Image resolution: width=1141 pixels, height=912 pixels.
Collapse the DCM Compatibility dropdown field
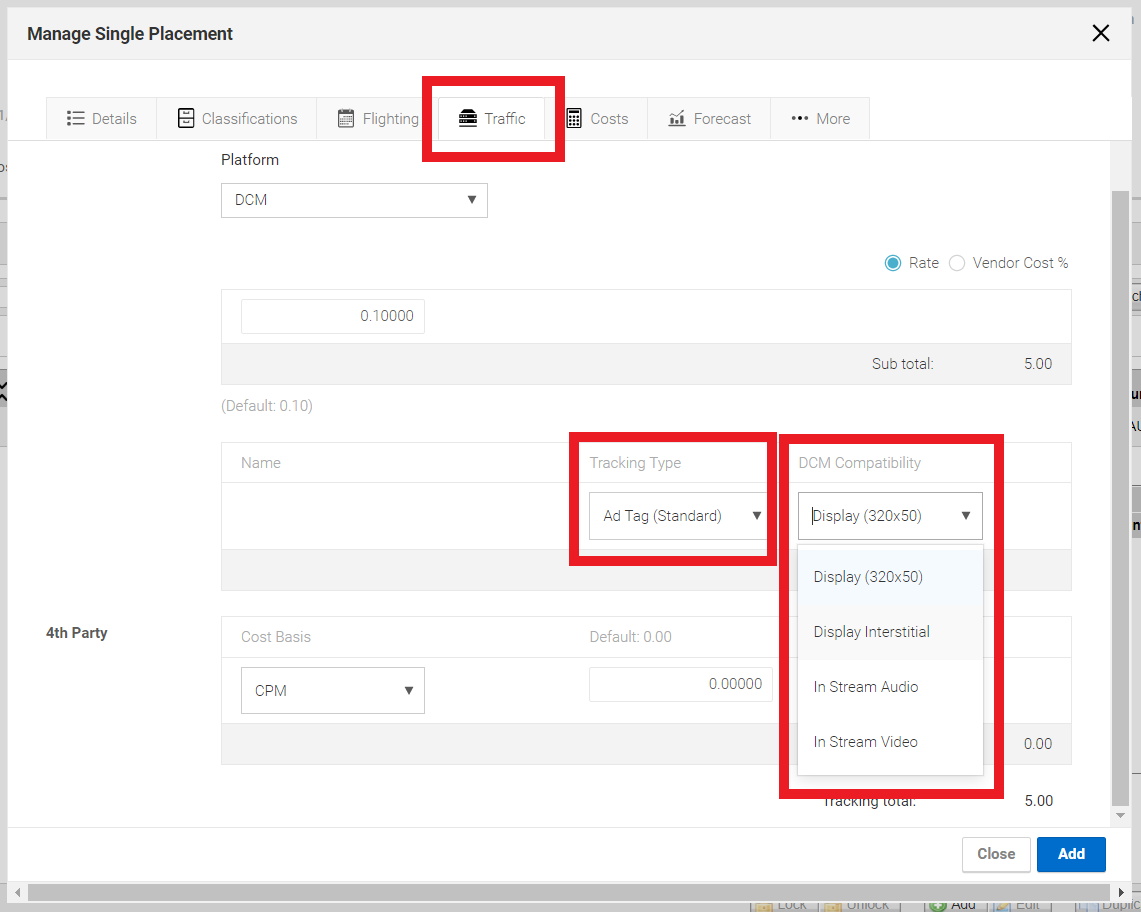point(890,515)
